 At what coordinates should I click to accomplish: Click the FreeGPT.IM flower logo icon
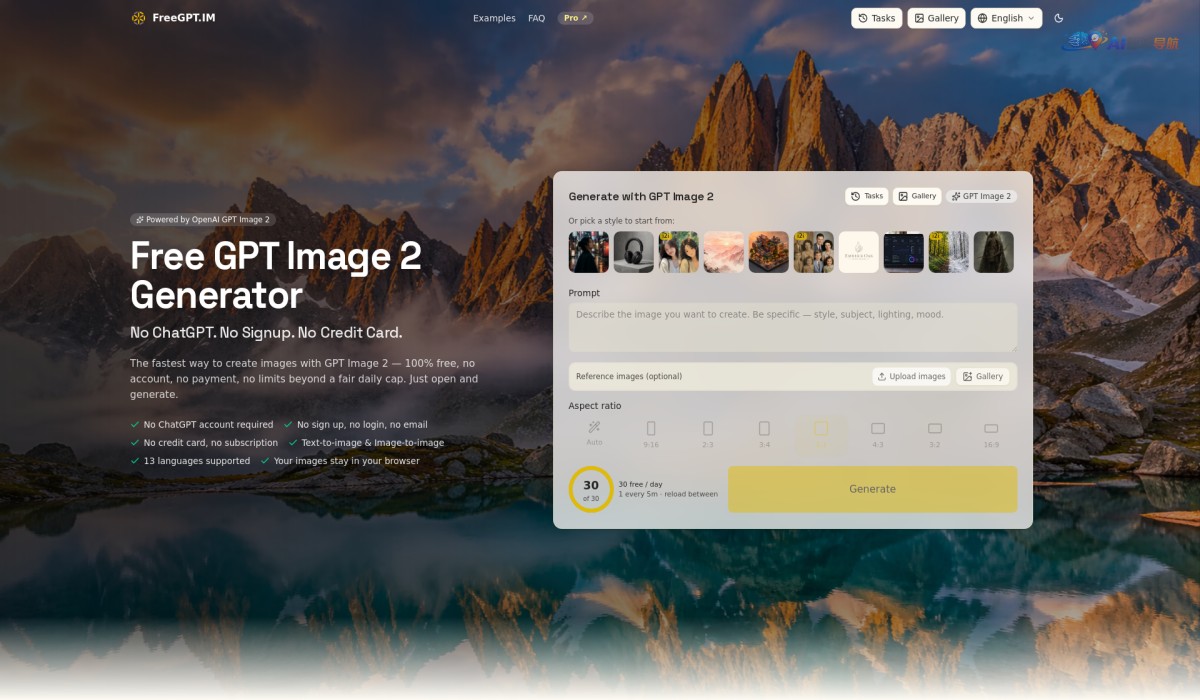pos(139,18)
